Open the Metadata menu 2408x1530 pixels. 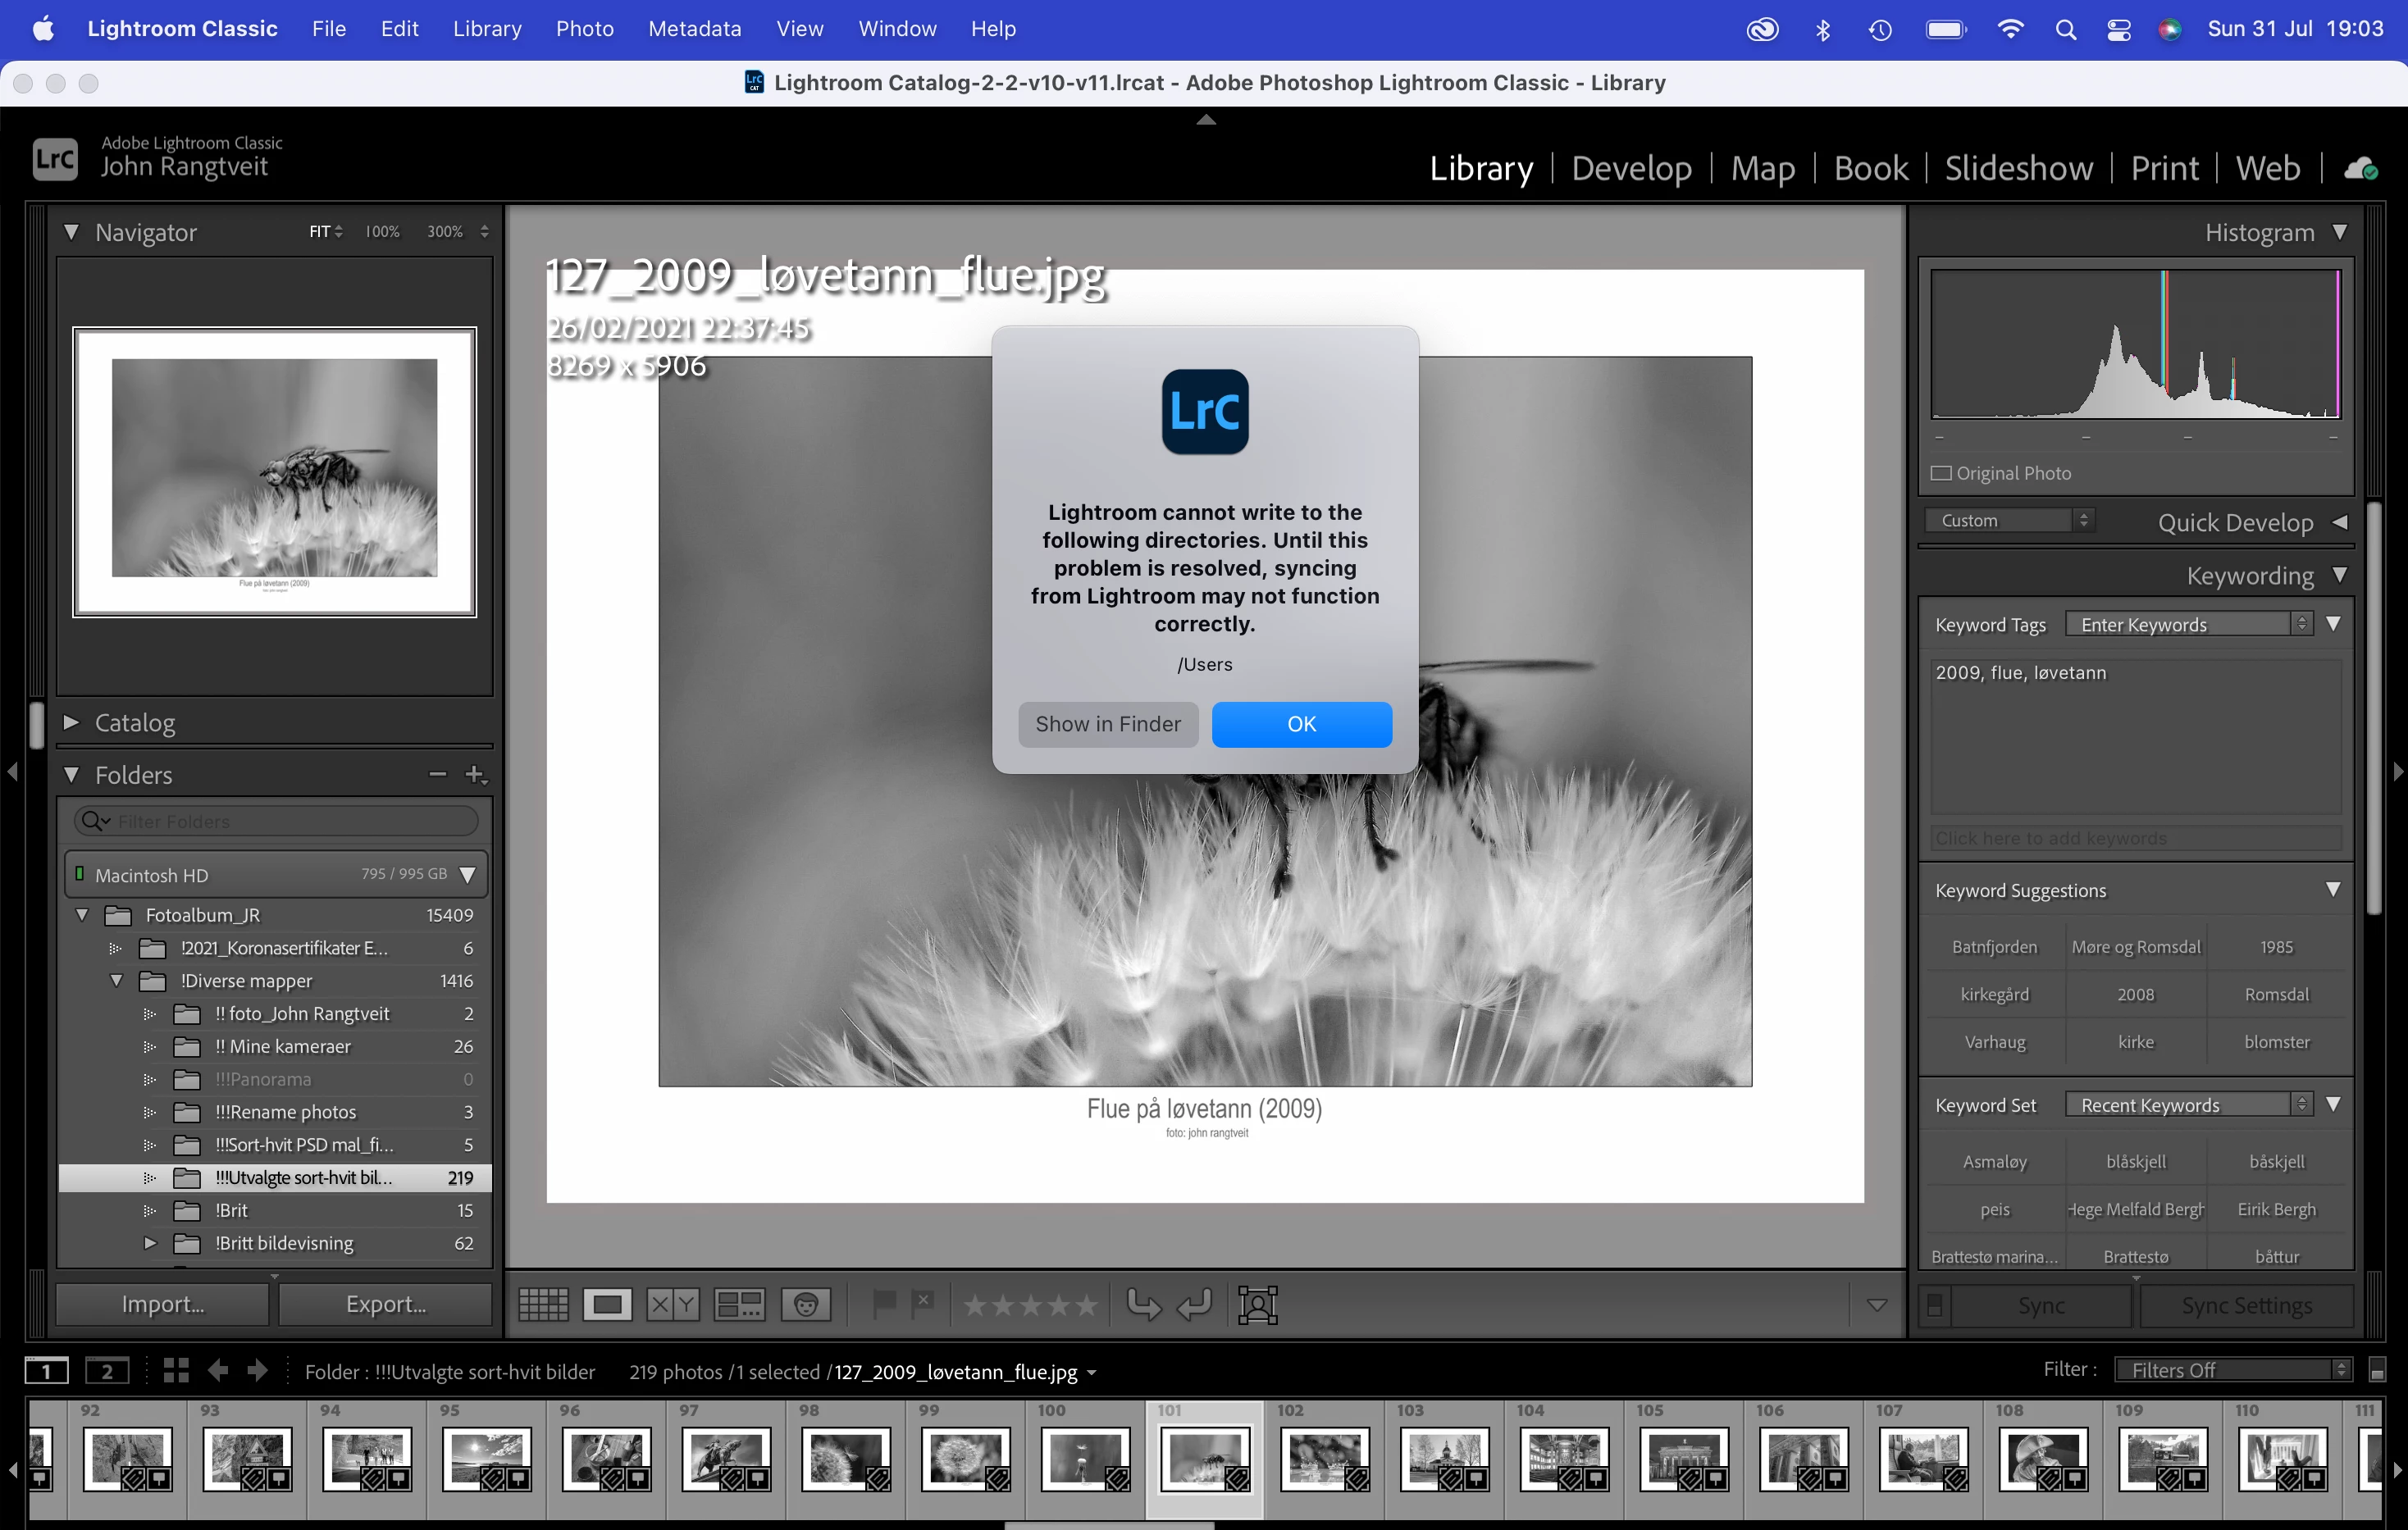[x=694, y=29]
